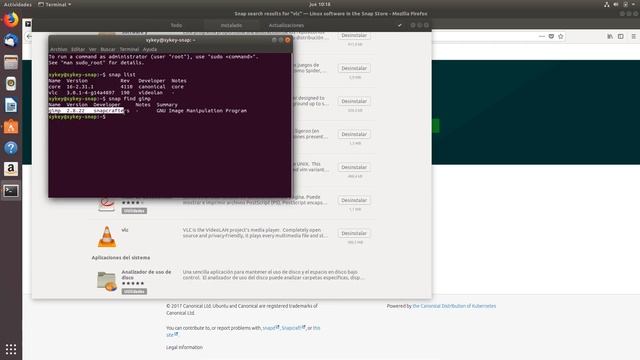Show the applications grid

pyautogui.click(x=11, y=349)
